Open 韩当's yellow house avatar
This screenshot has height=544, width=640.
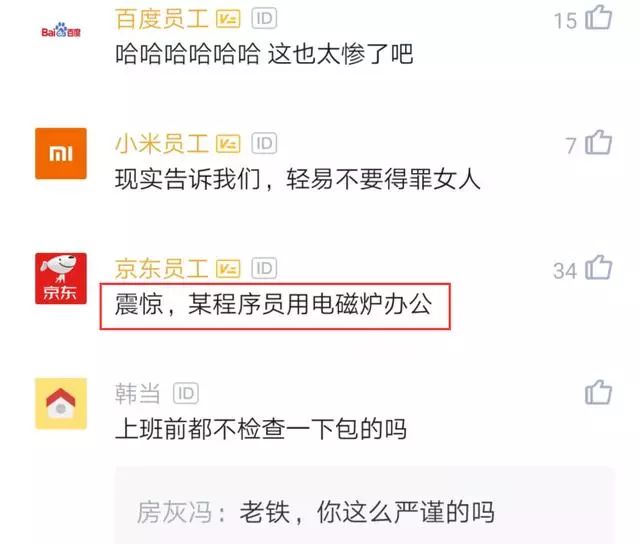(x=61, y=404)
